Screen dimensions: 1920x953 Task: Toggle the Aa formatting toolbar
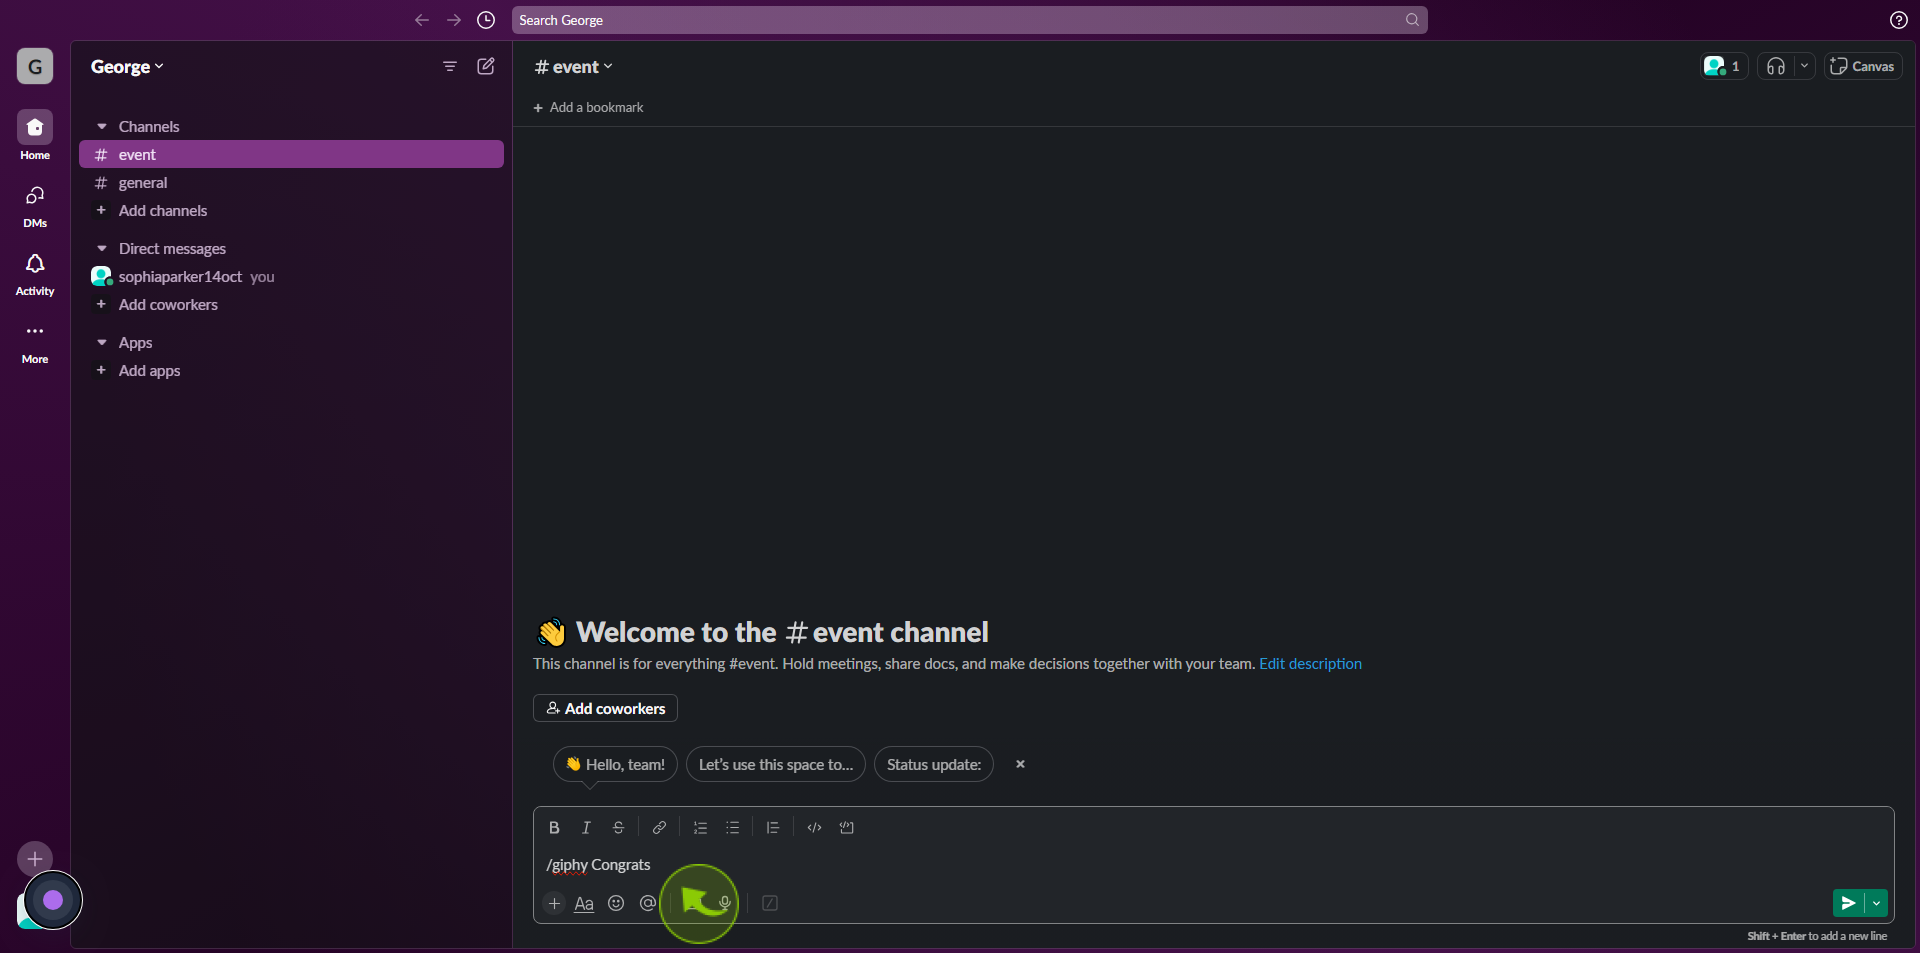click(584, 903)
